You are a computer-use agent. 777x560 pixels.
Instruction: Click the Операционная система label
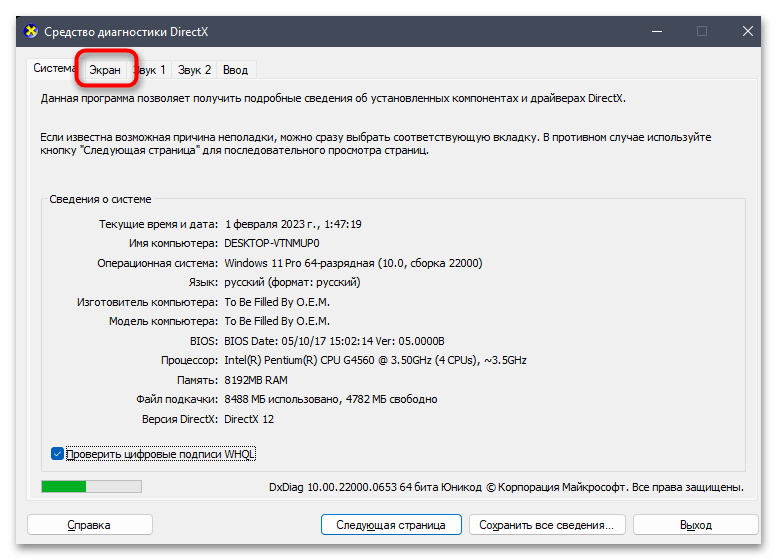coord(157,263)
